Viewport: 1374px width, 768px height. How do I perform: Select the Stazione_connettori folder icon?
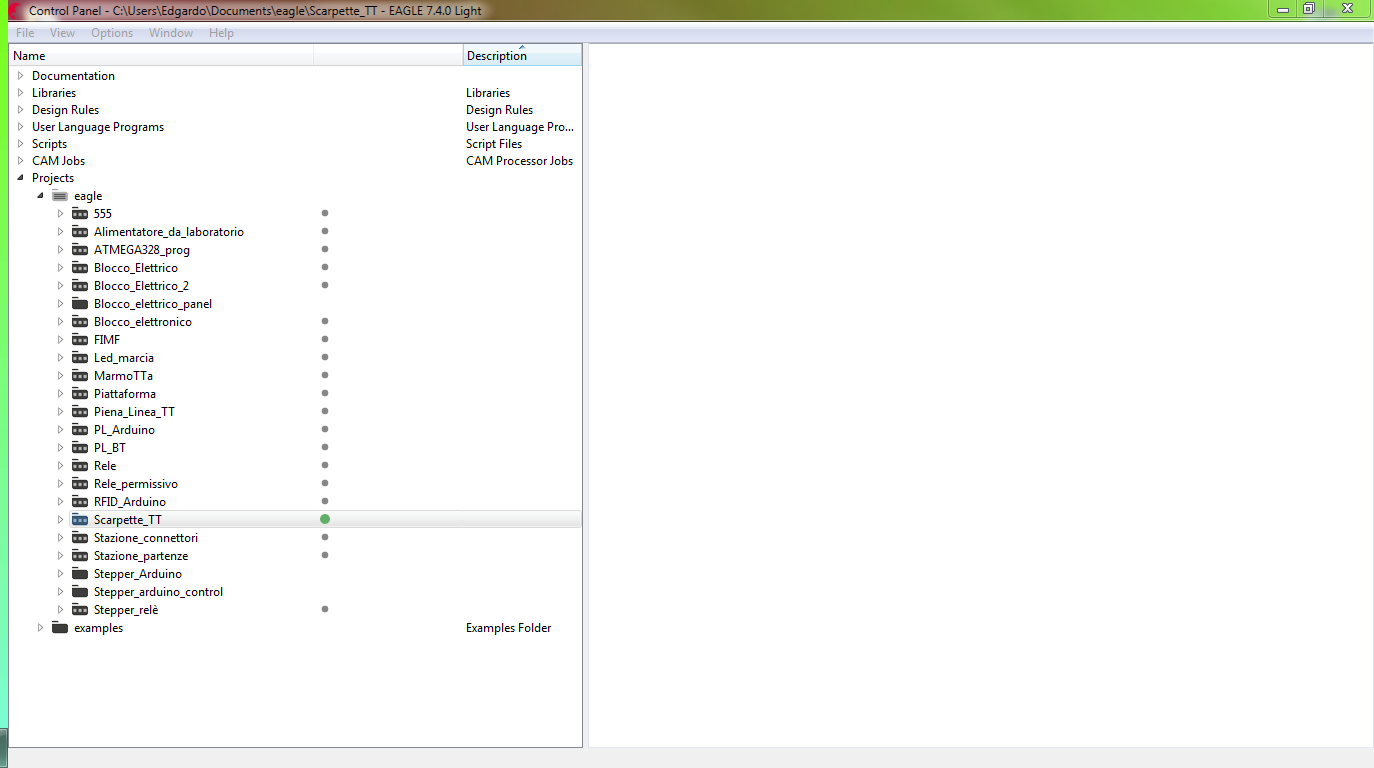(x=80, y=538)
